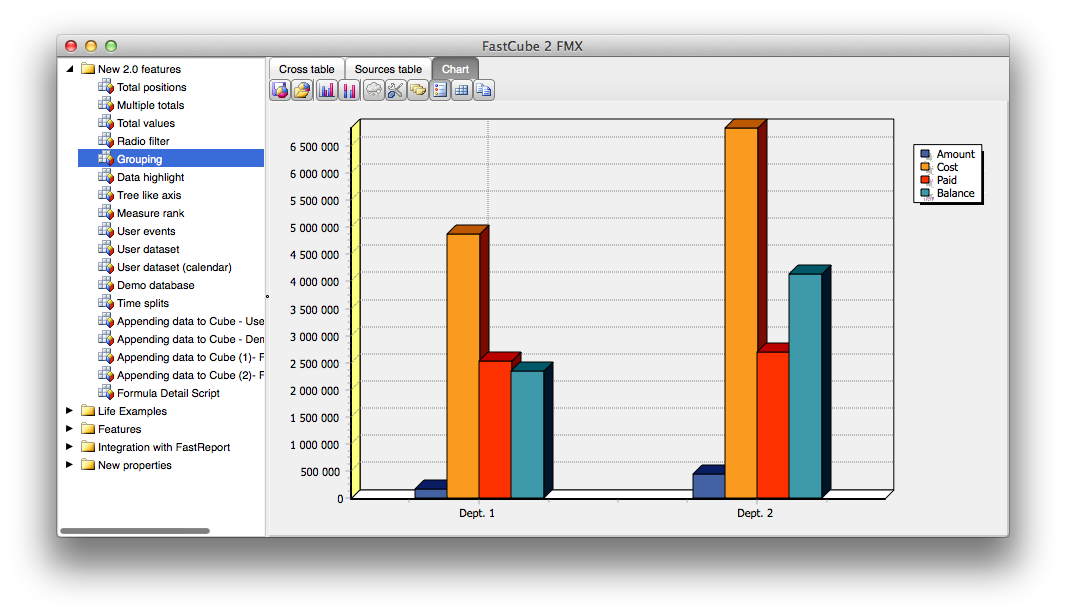Click the Dept. 2 teal Balance bar
Viewport: 1066px width, 616px height.
tap(805, 386)
